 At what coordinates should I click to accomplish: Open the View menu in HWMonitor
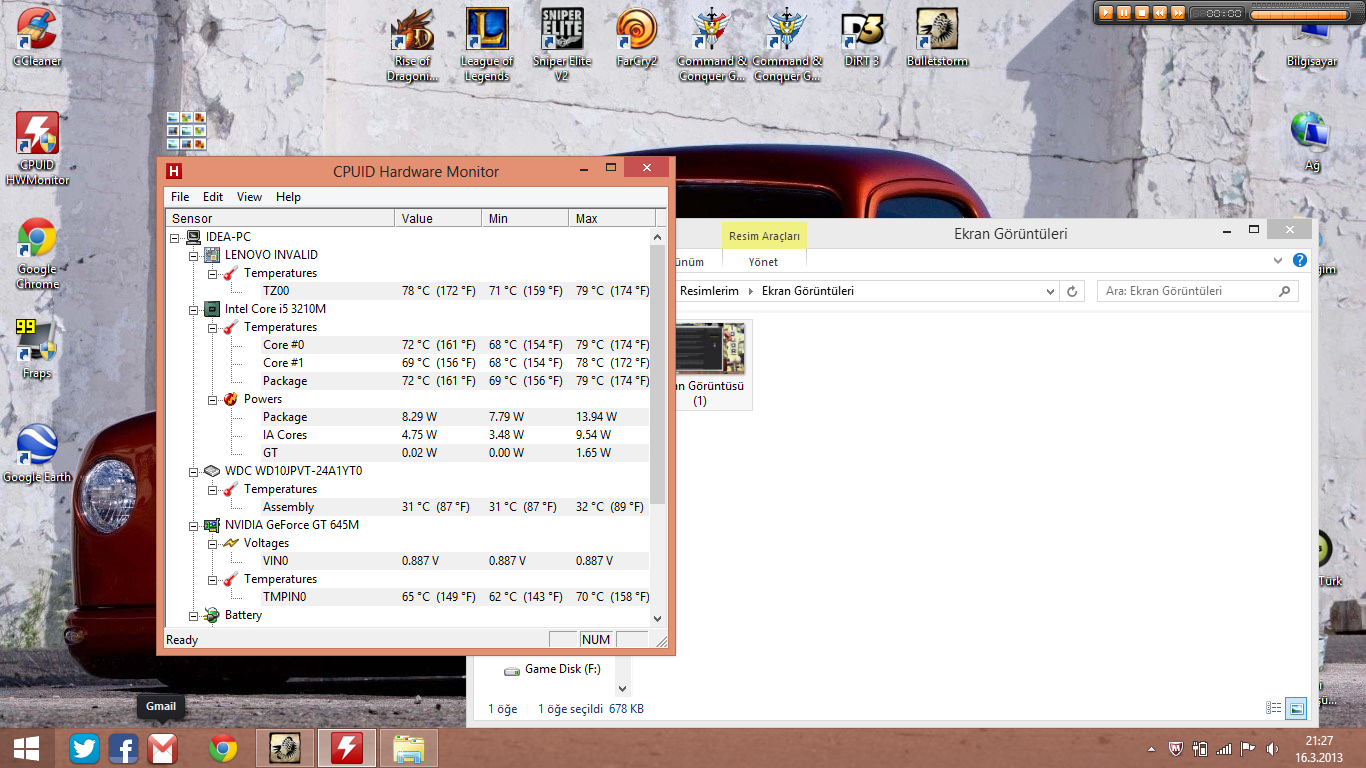point(249,197)
